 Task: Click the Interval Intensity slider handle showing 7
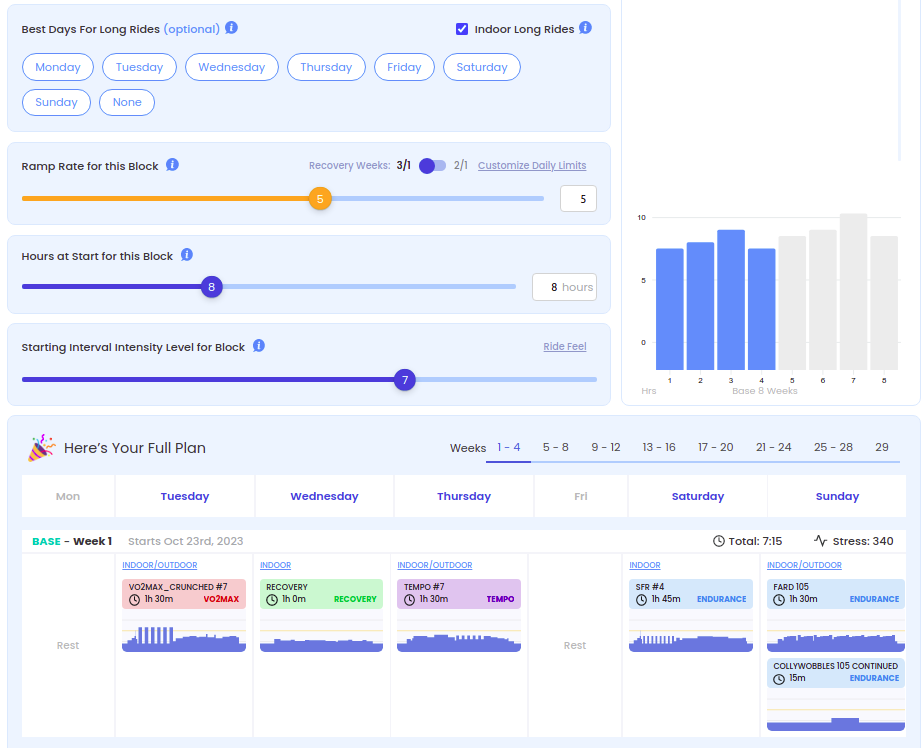pyautogui.click(x=405, y=380)
